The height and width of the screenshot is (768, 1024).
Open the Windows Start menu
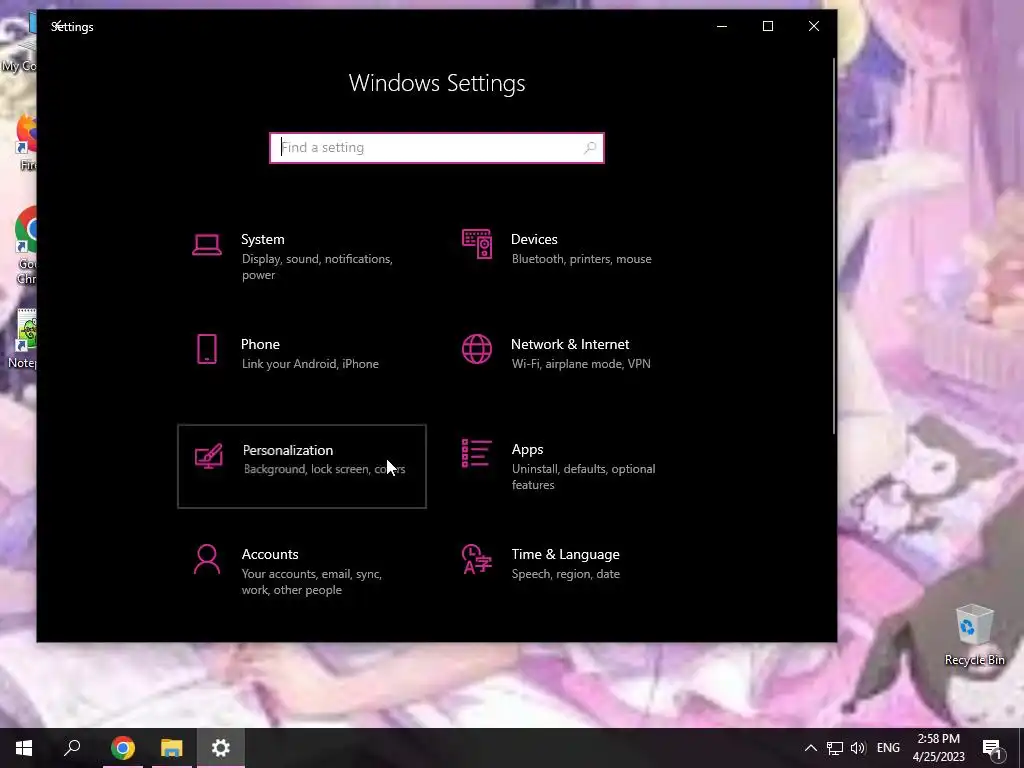[24, 748]
